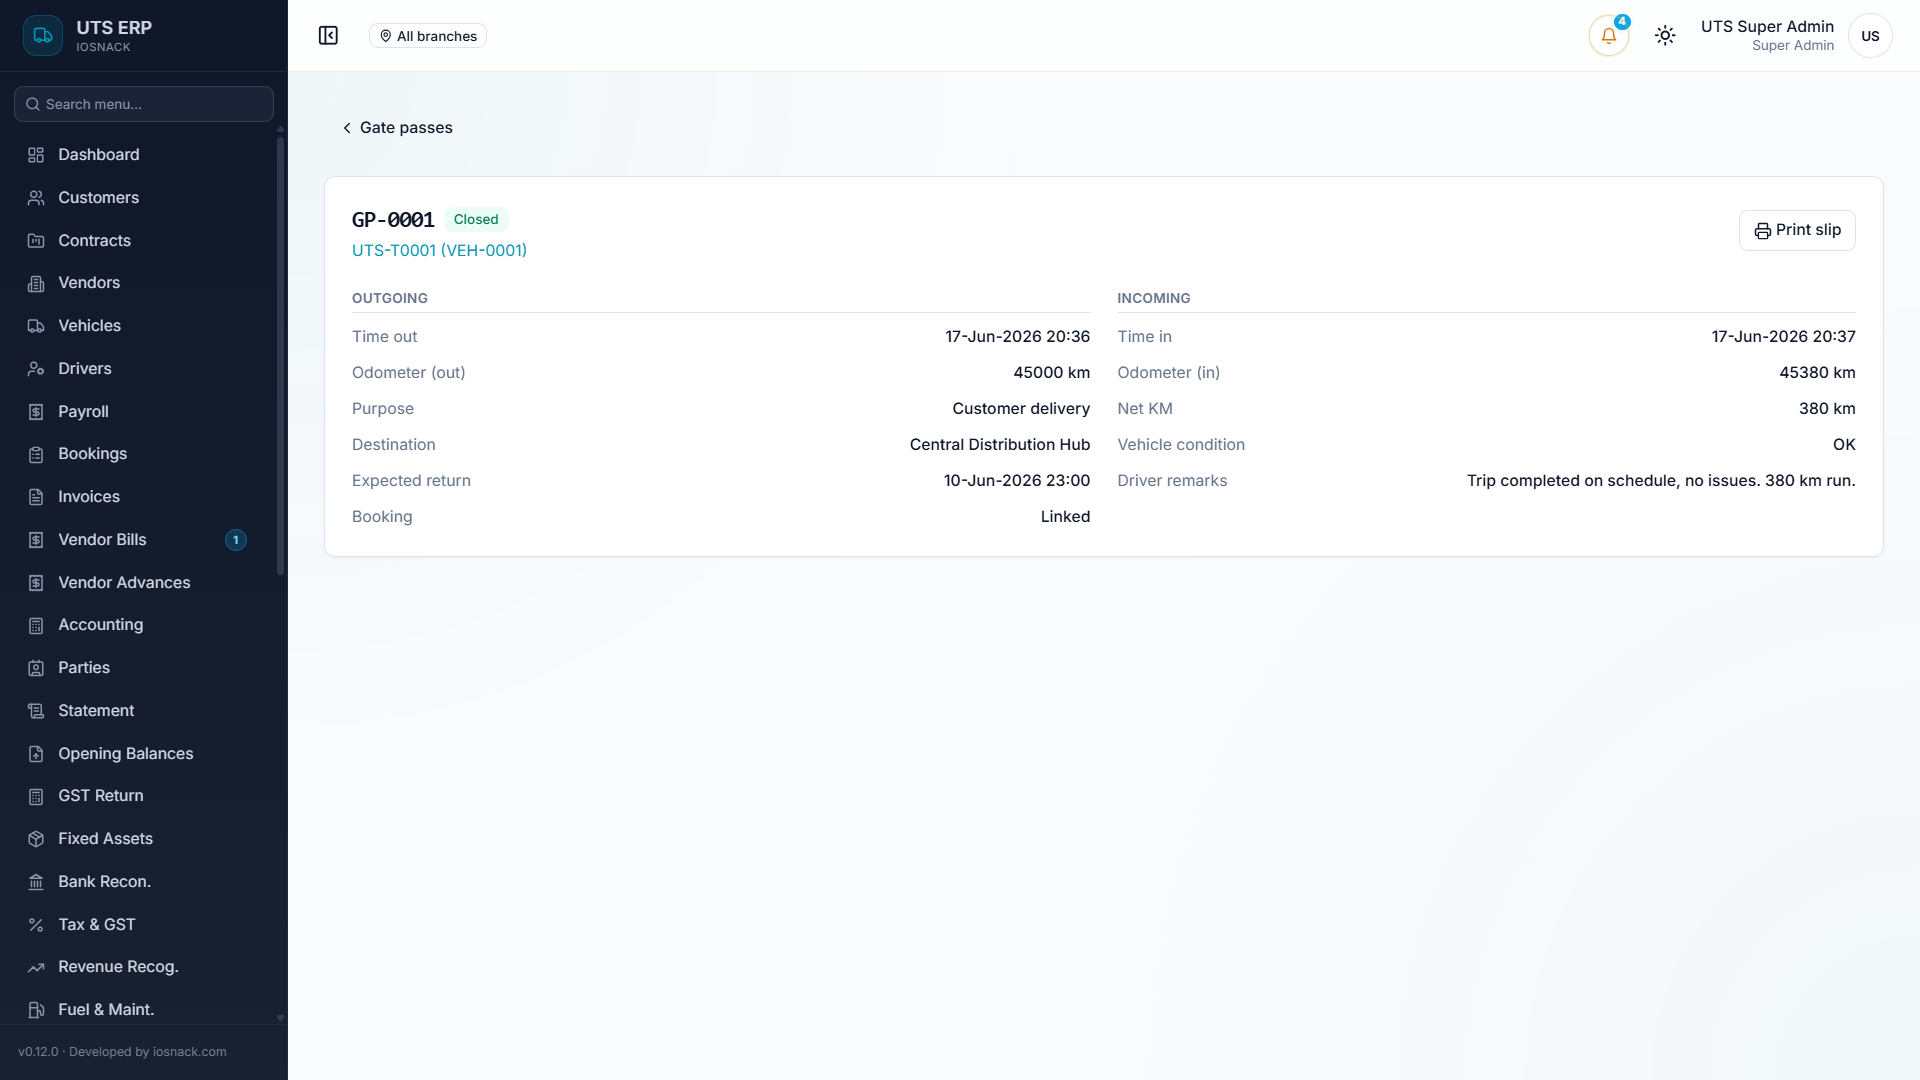Click the UTS ERP truck logo icon
The image size is (1920, 1080).
click(43, 36)
